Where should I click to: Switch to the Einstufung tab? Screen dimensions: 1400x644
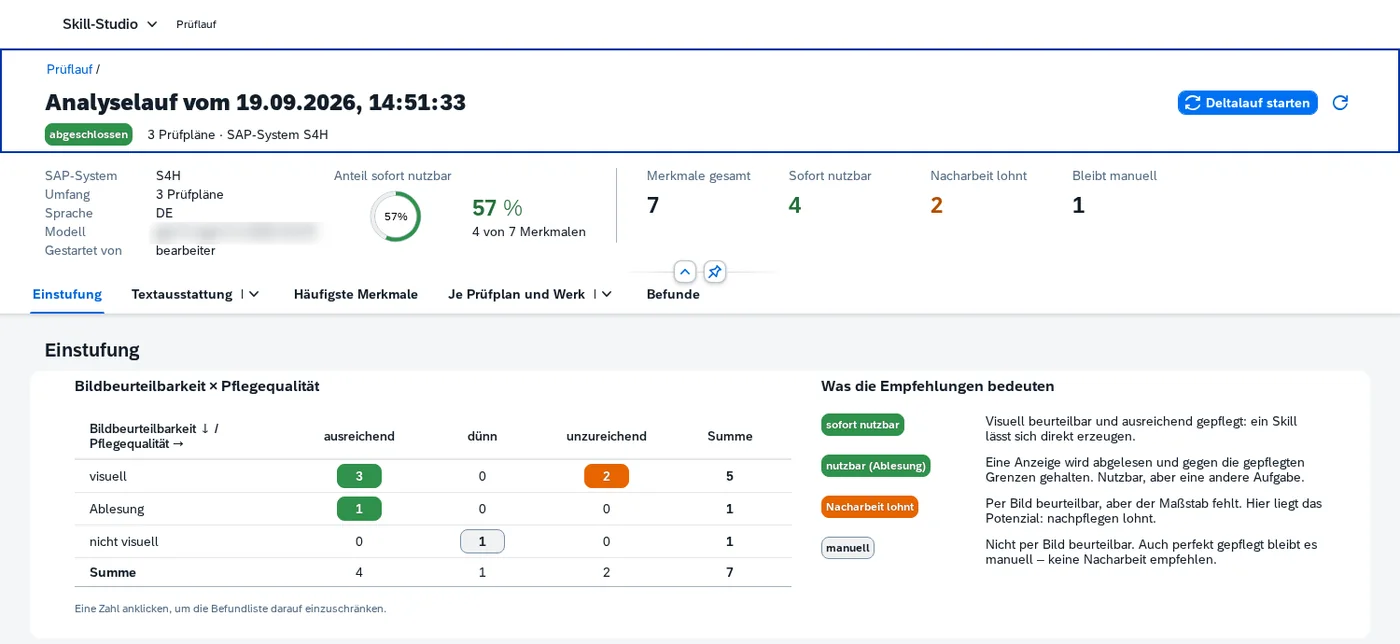[67, 294]
